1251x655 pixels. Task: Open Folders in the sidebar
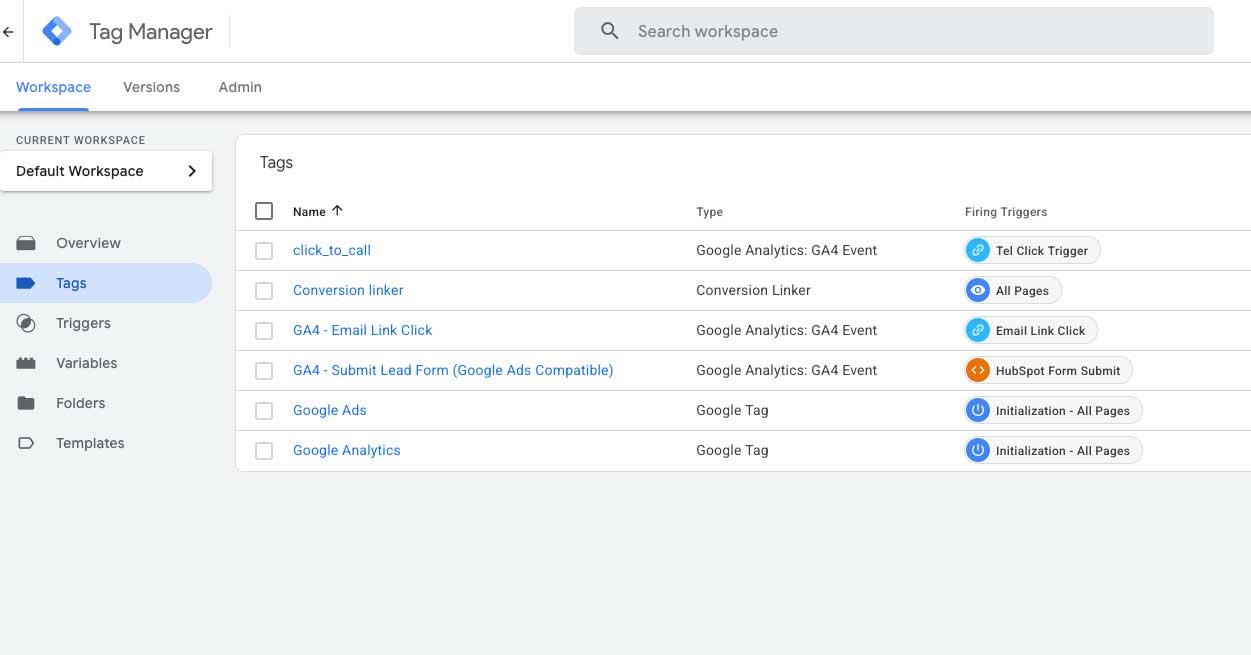pyautogui.click(x=106, y=403)
